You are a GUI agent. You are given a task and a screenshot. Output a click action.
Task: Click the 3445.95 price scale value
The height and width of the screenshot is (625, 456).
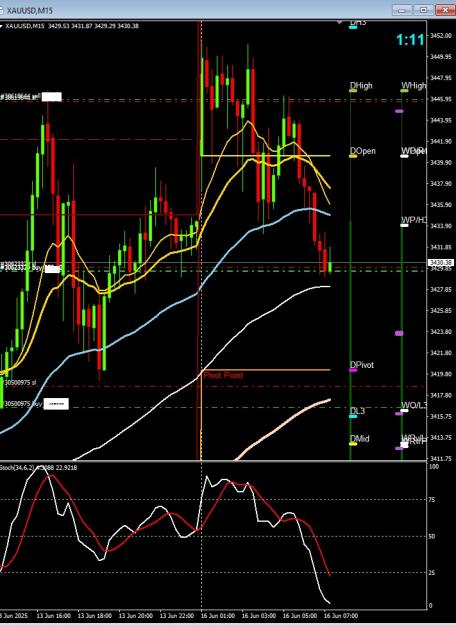[x=441, y=99]
